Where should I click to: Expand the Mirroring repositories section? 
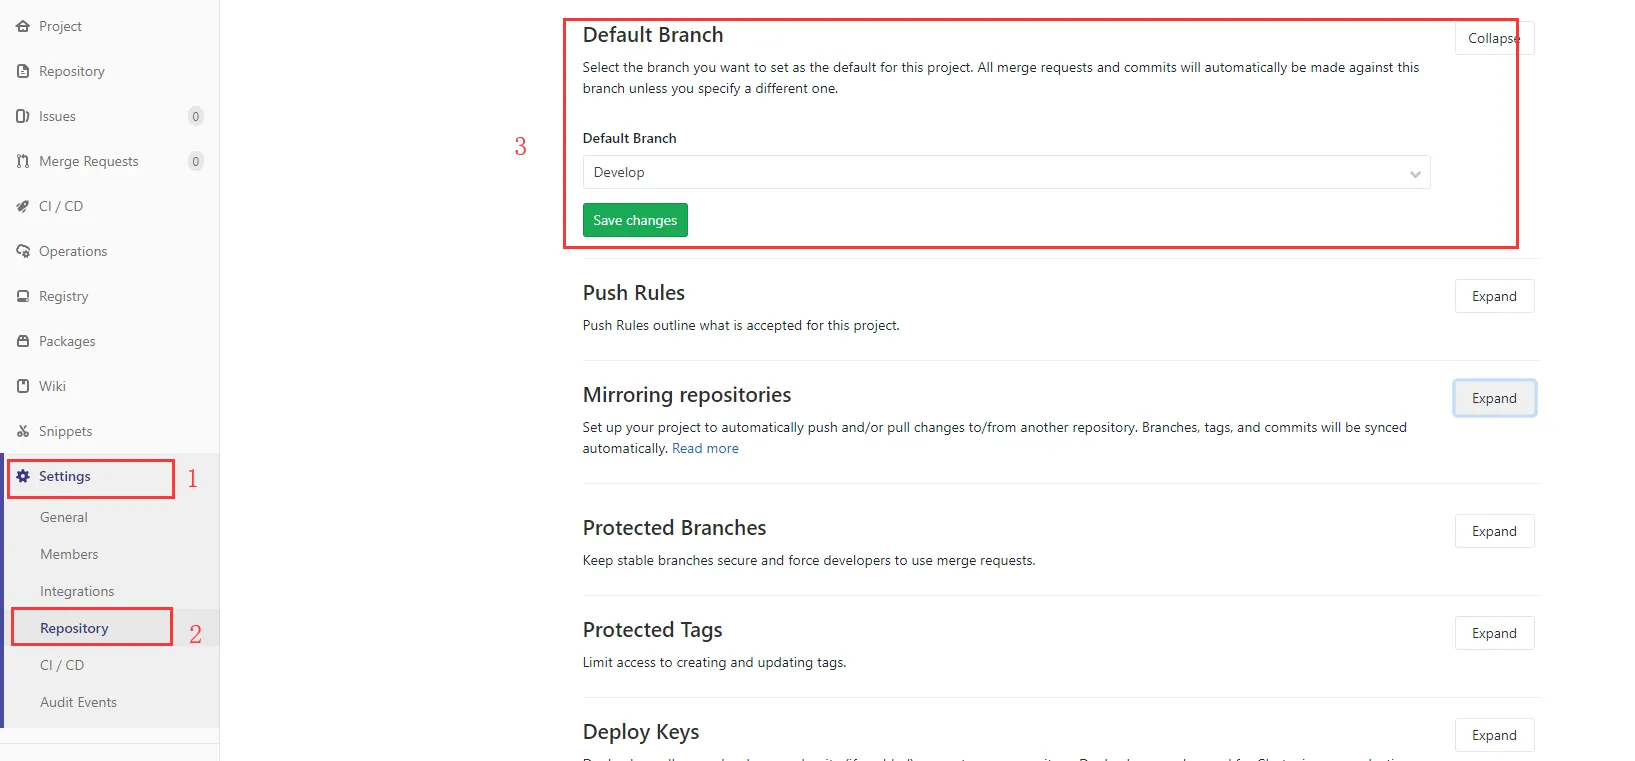pyautogui.click(x=1493, y=397)
